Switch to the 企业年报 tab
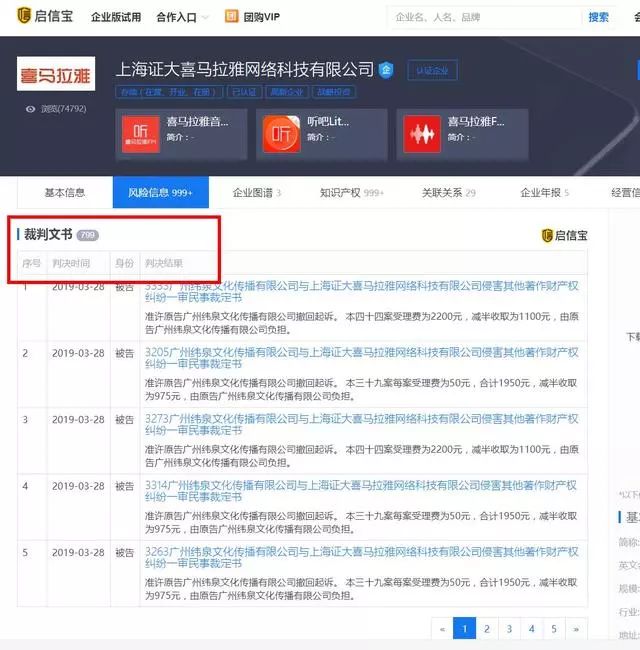Image resolution: width=640 pixels, height=650 pixels. [544, 193]
